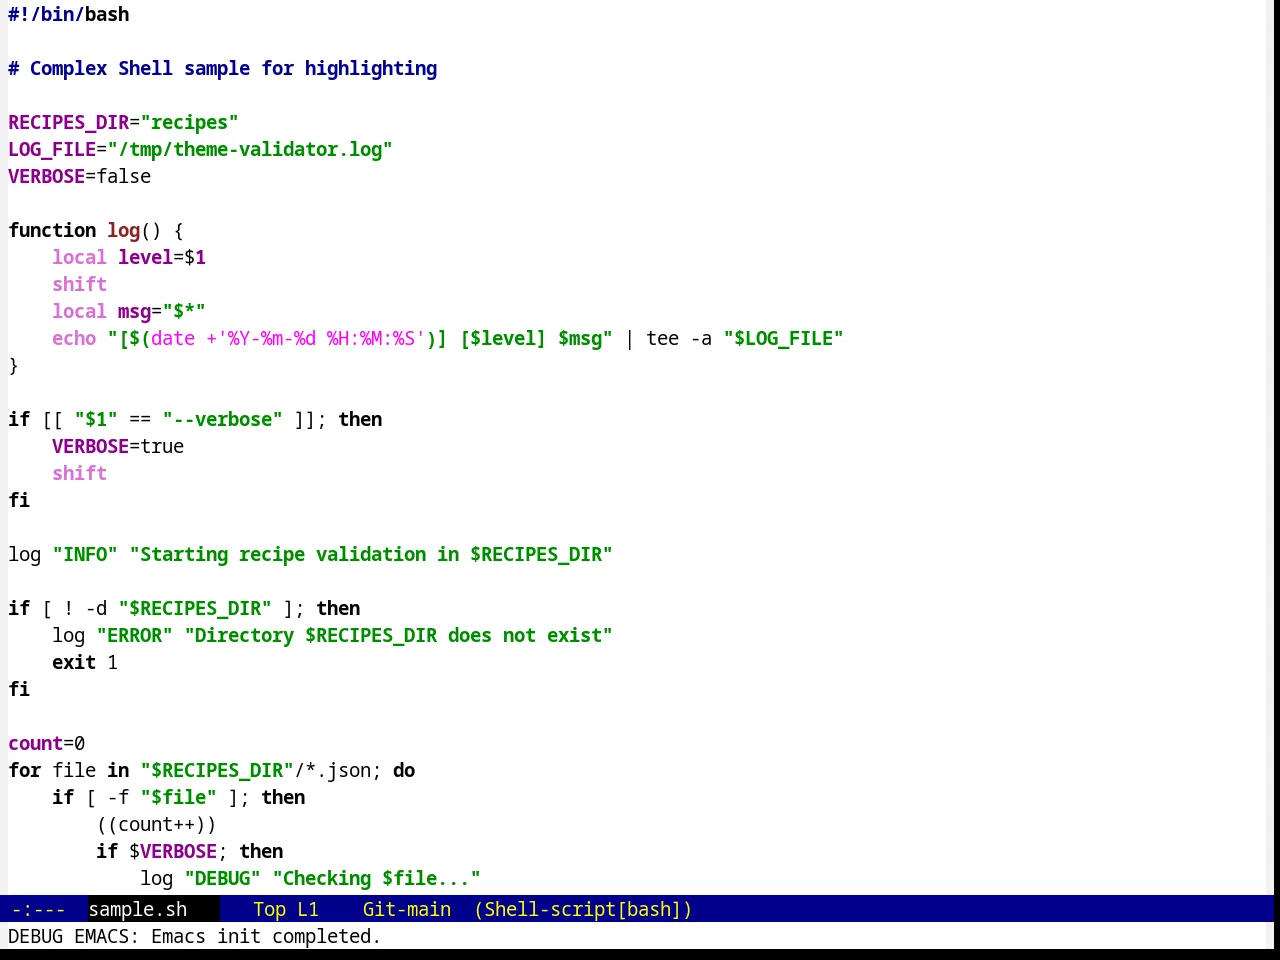This screenshot has height=960, width=1280.
Task: Click 'local level=$1' line
Action: click(x=129, y=257)
